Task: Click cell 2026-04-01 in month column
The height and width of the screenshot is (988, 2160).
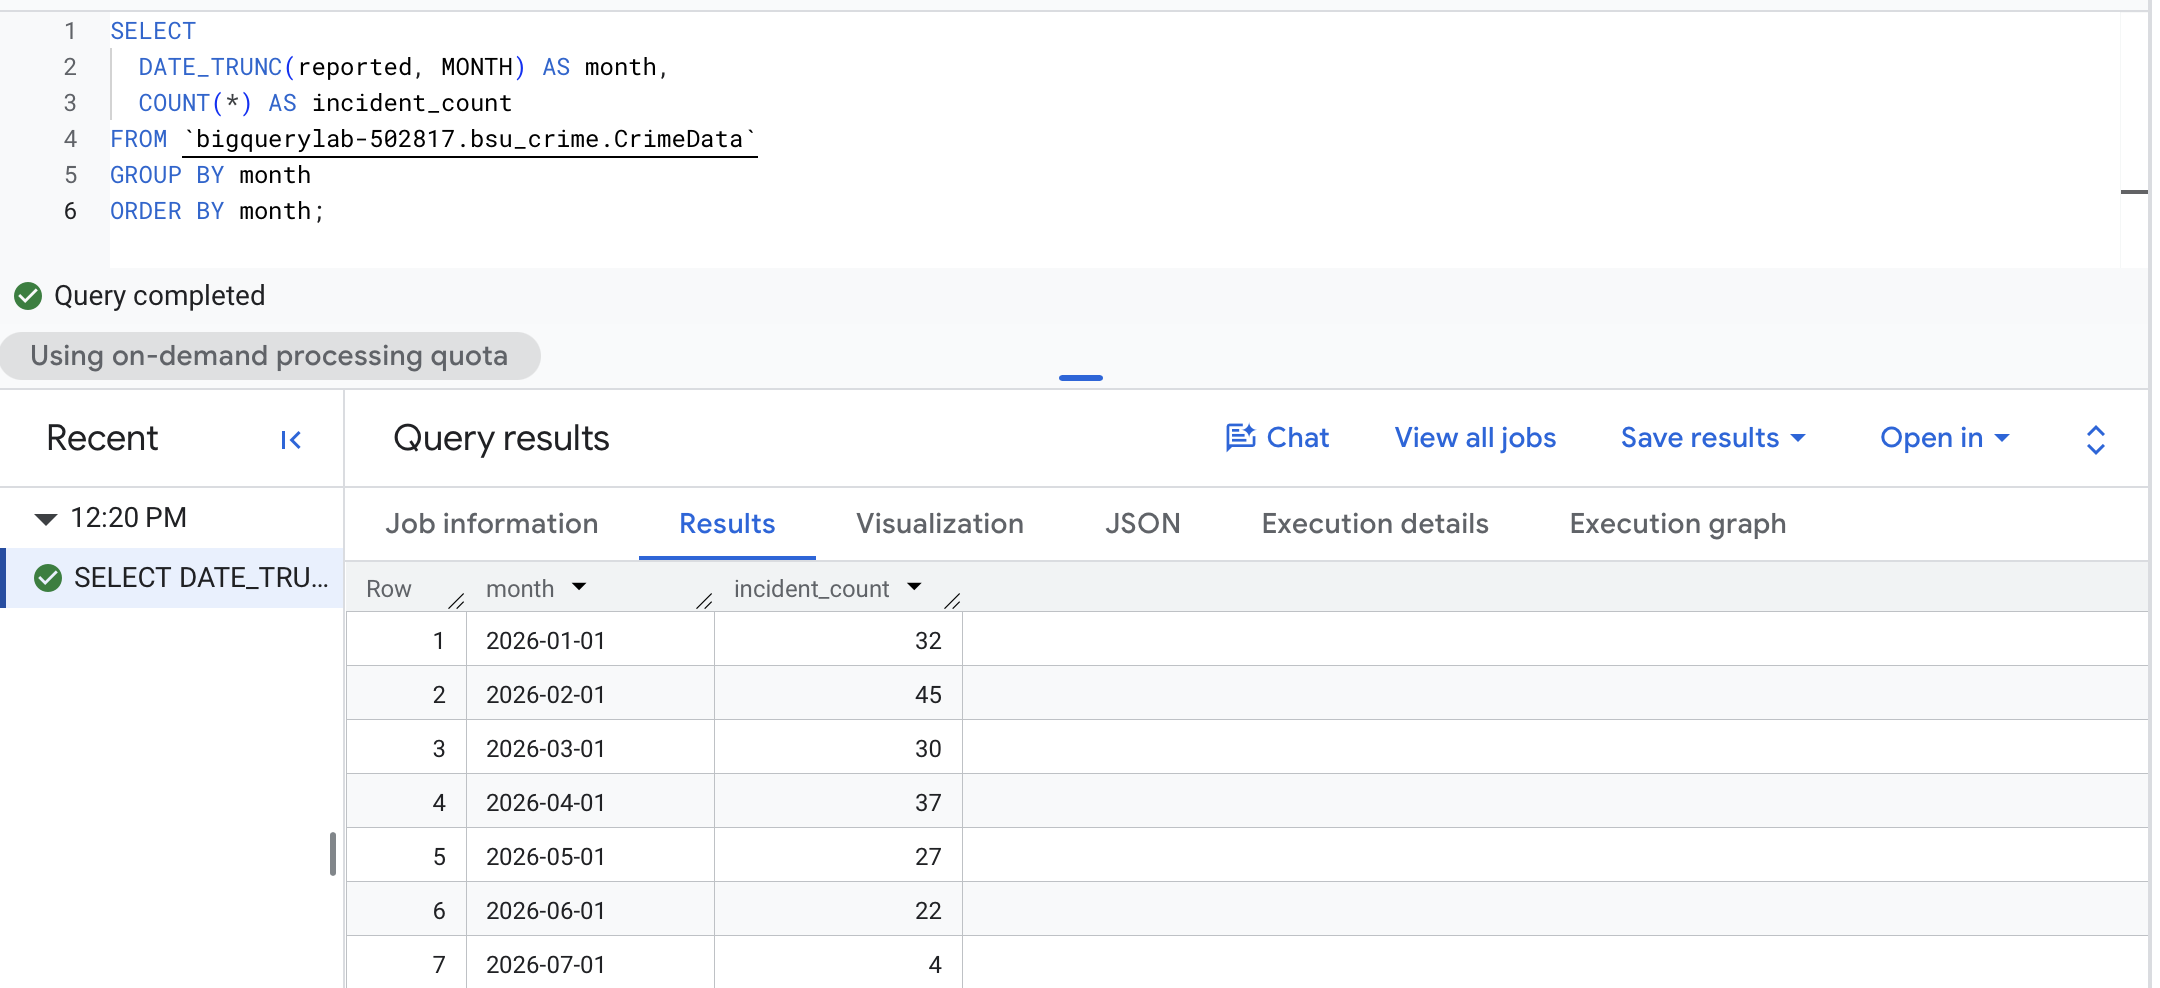Action: 590,802
